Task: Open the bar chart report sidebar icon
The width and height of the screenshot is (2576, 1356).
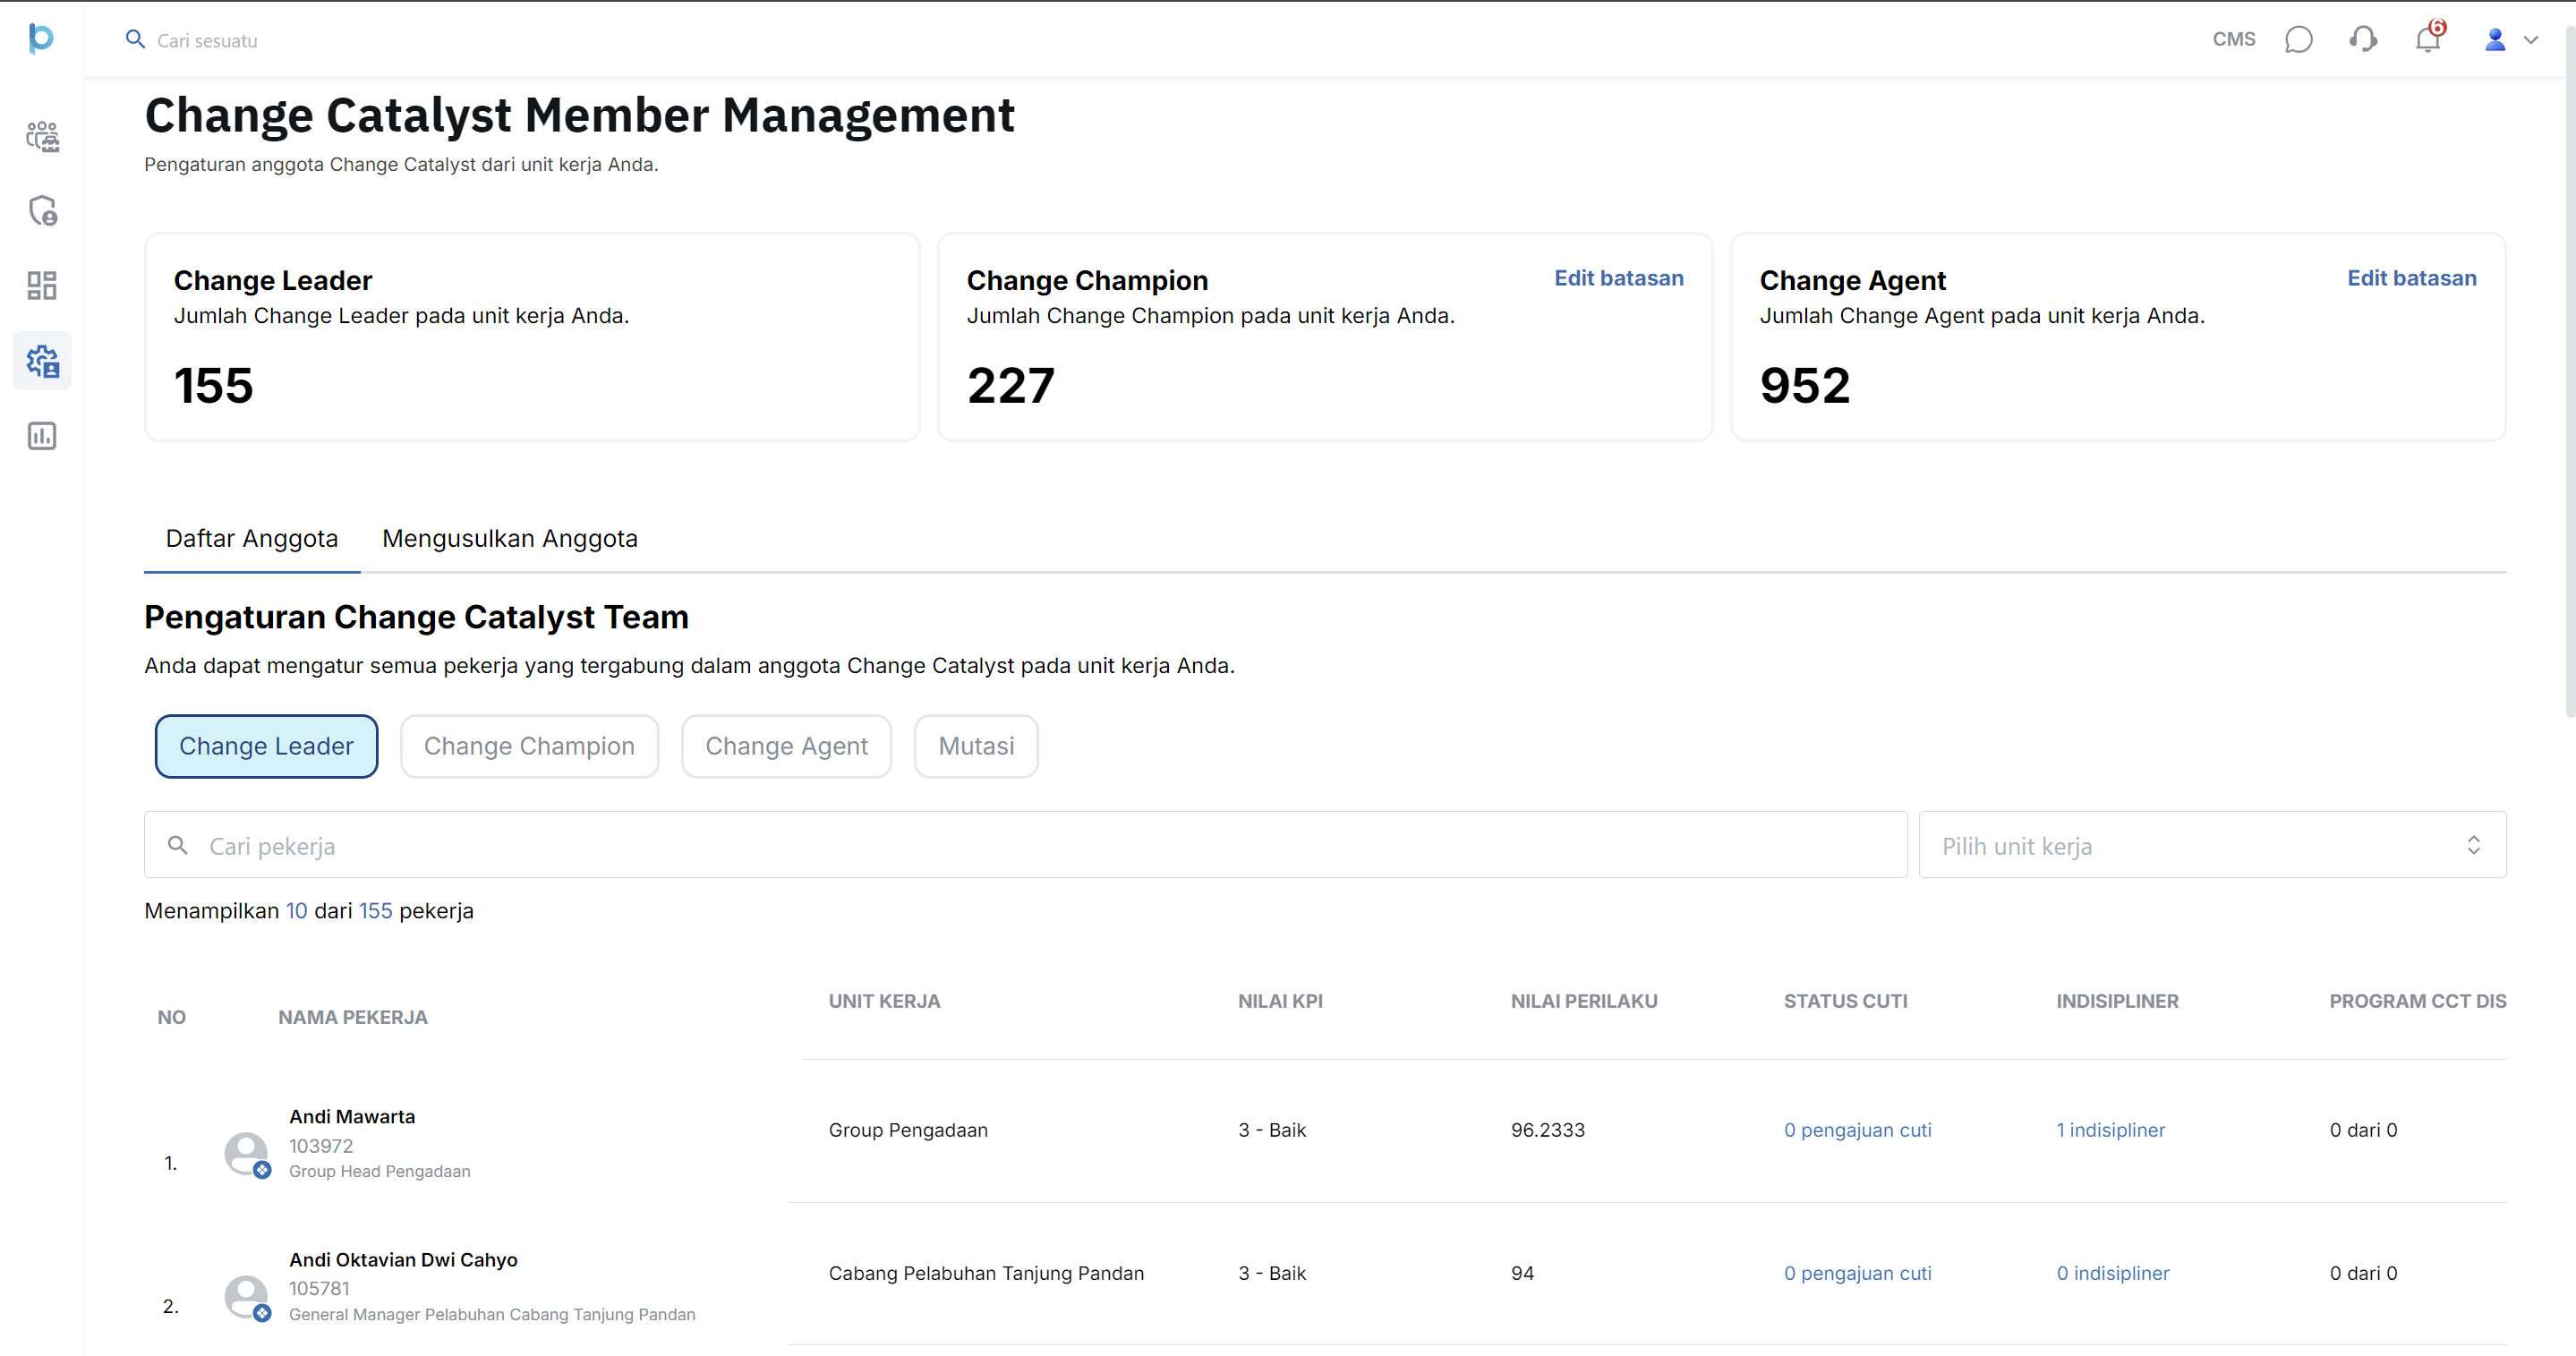Action: (x=42, y=436)
